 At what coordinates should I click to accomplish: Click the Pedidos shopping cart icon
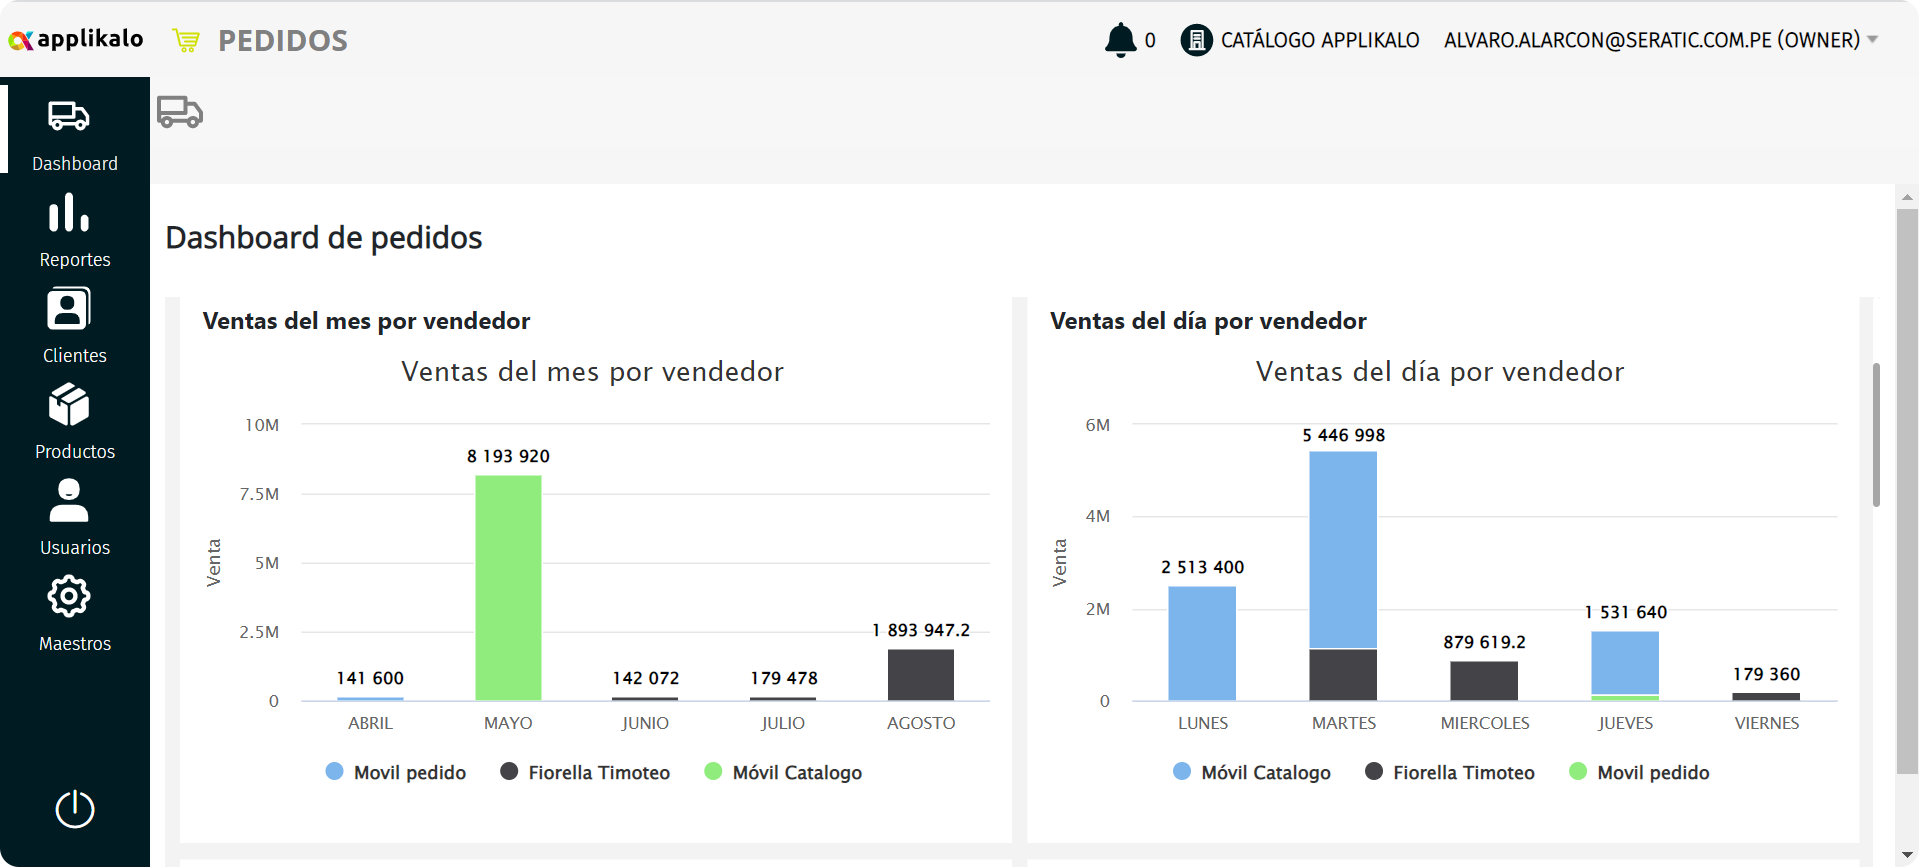186,41
